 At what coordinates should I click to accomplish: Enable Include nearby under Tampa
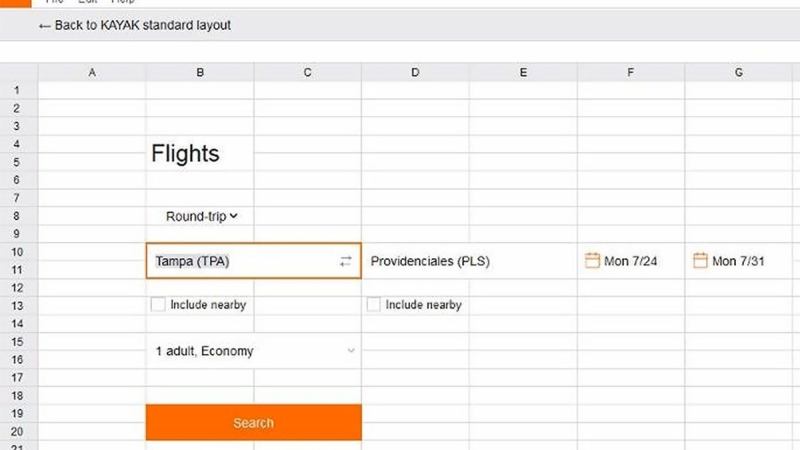pos(158,304)
